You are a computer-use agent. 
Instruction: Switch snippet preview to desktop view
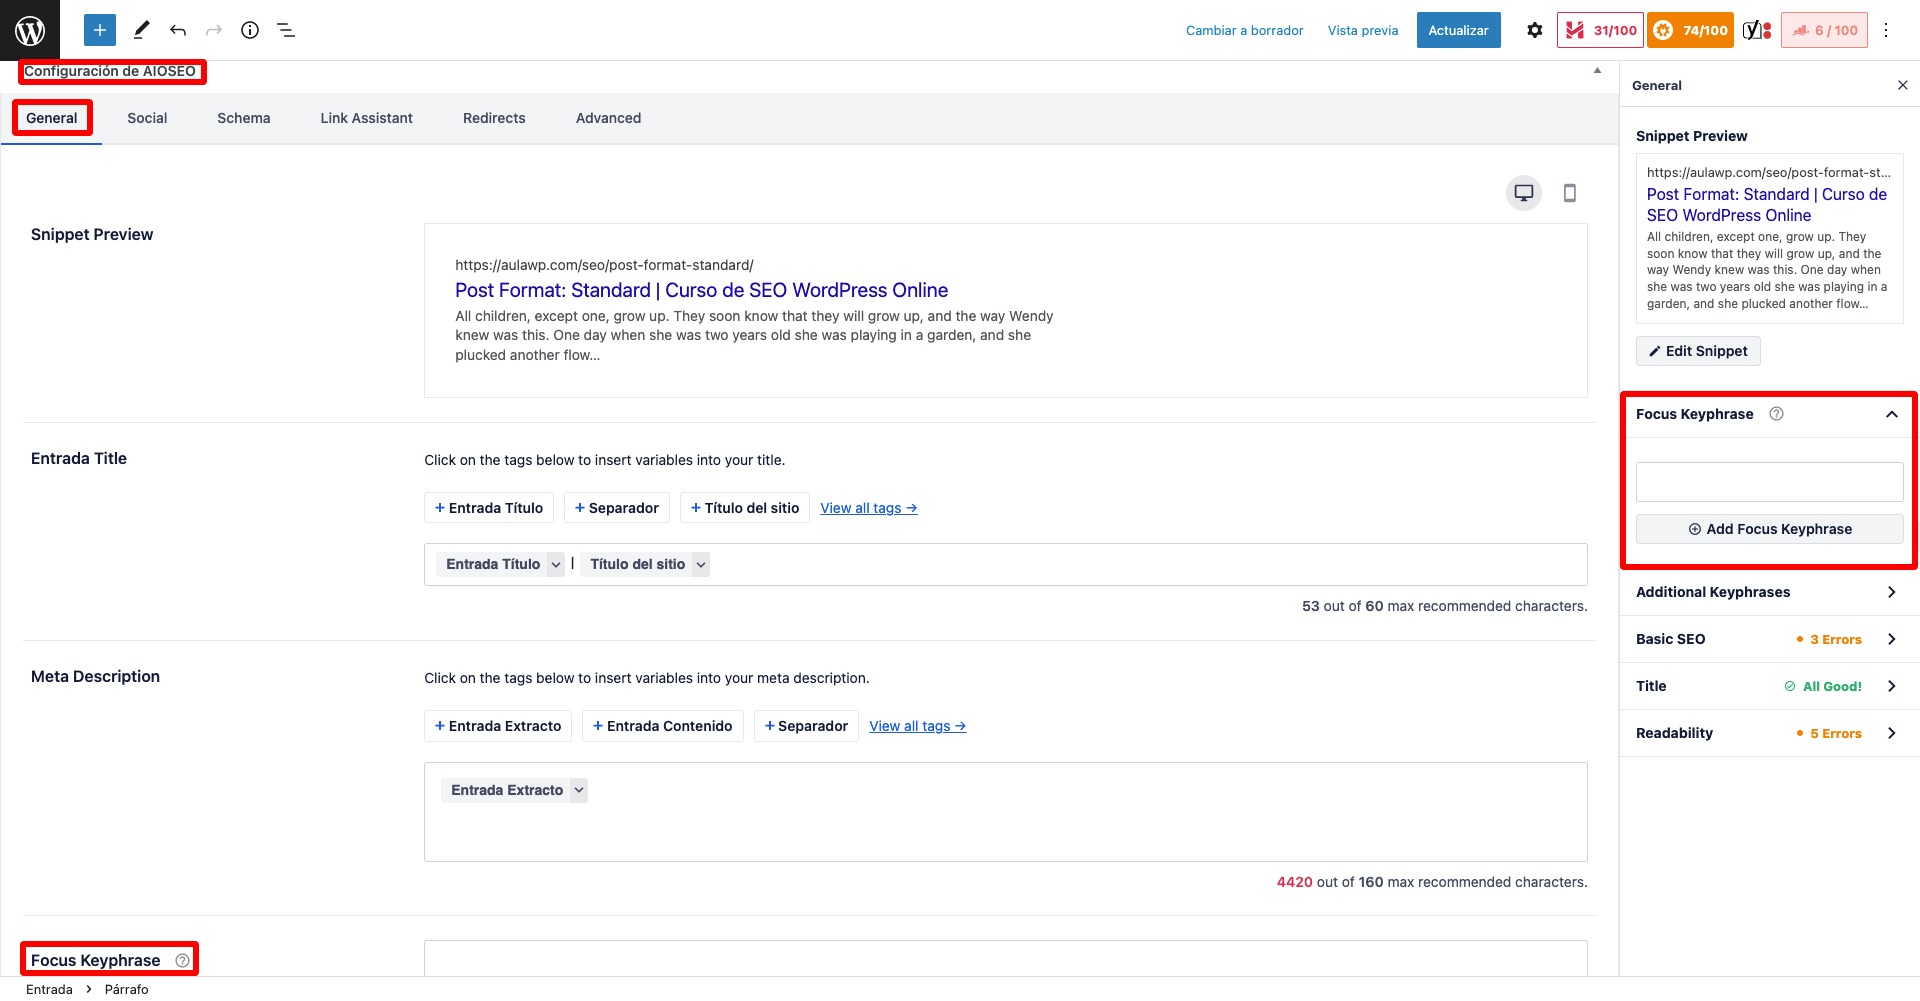(x=1524, y=193)
